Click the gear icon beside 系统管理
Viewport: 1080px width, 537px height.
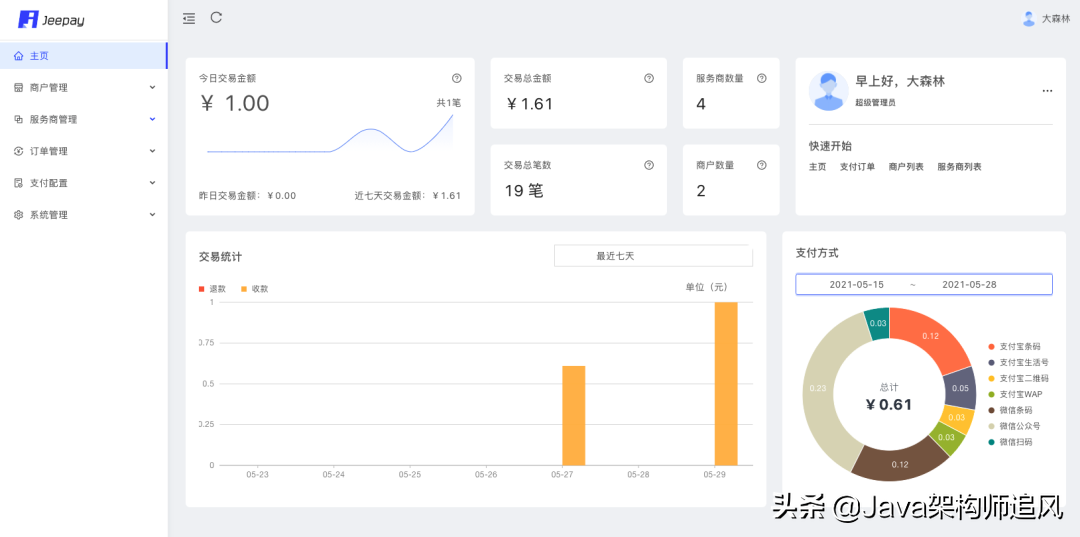(19, 215)
